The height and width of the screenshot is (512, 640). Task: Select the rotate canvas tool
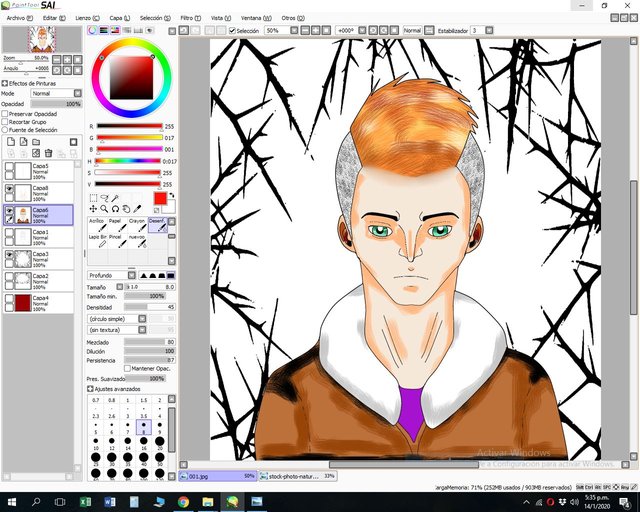point(116,209)
